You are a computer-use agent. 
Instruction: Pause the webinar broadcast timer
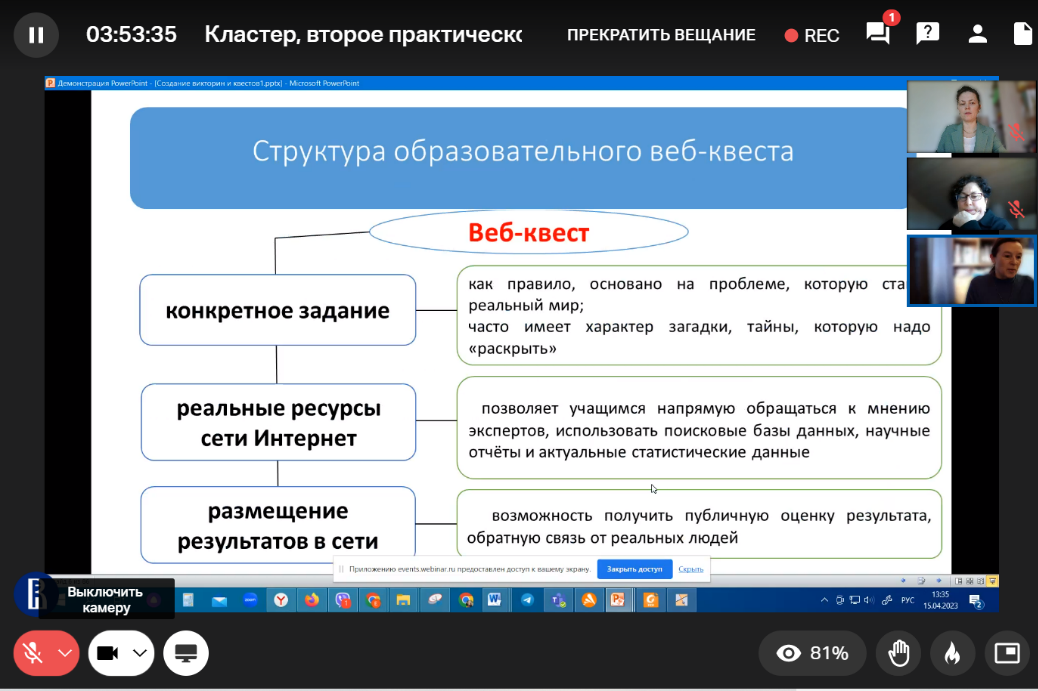tap(36, 35)
